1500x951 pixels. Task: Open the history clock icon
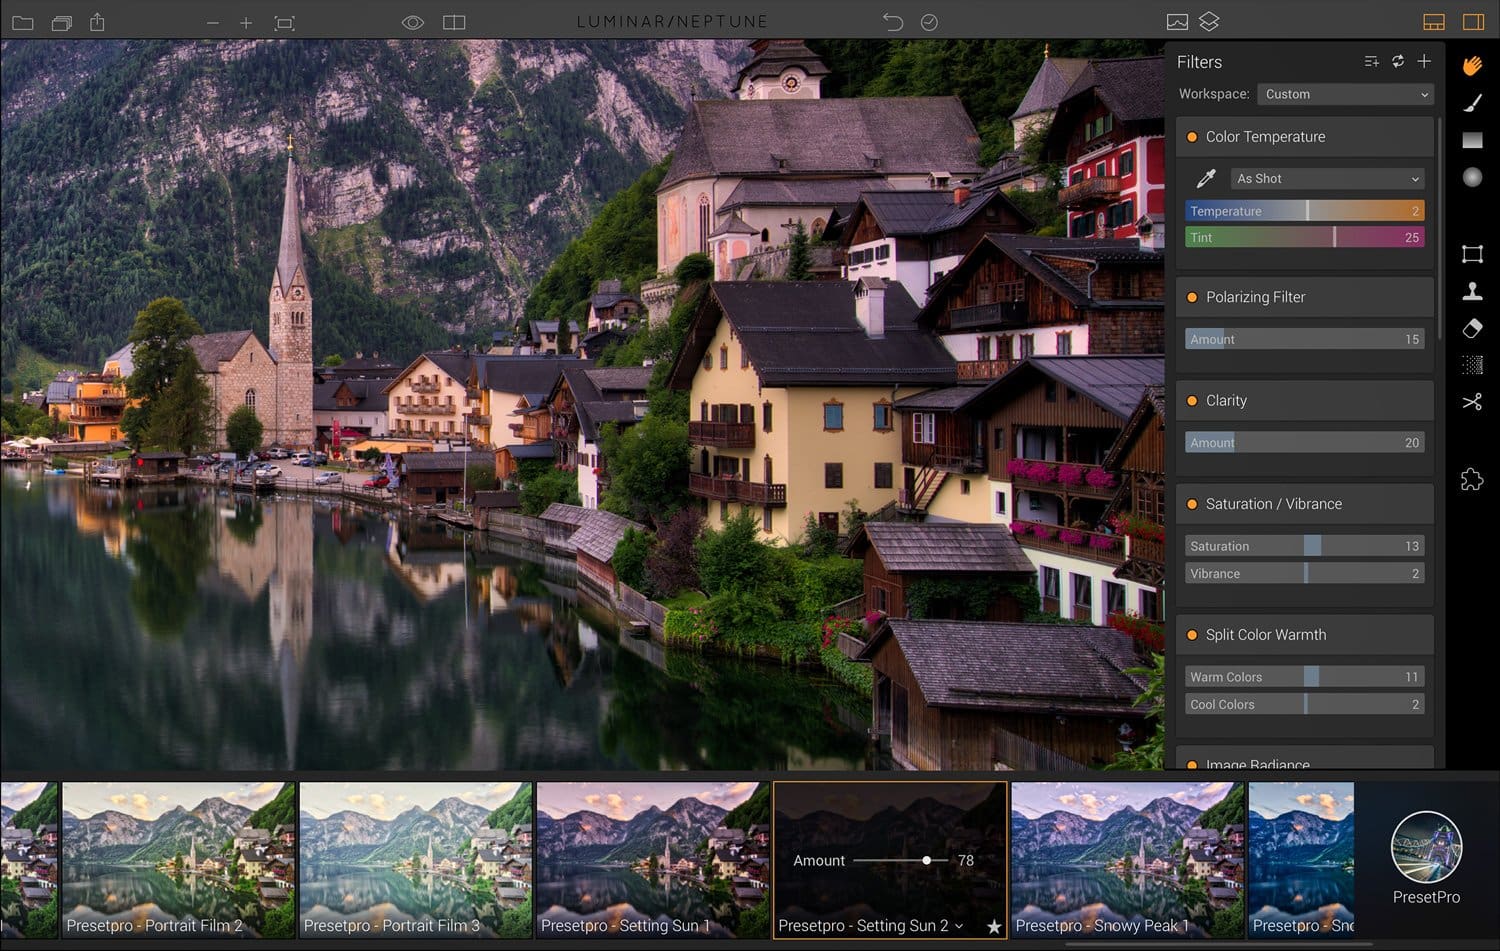(929, 22)
